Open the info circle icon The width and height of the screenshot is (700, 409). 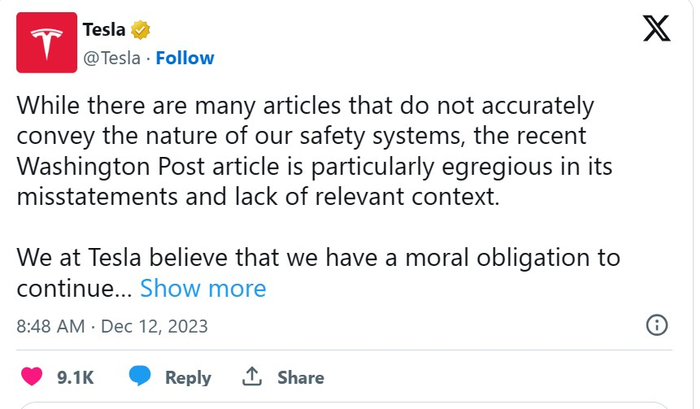pyautogui.click(x=657, y=325)
